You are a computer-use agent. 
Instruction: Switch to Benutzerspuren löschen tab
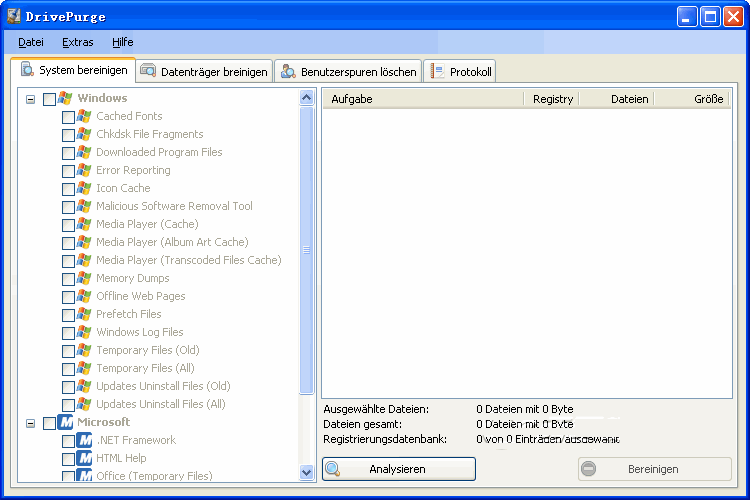348,71
